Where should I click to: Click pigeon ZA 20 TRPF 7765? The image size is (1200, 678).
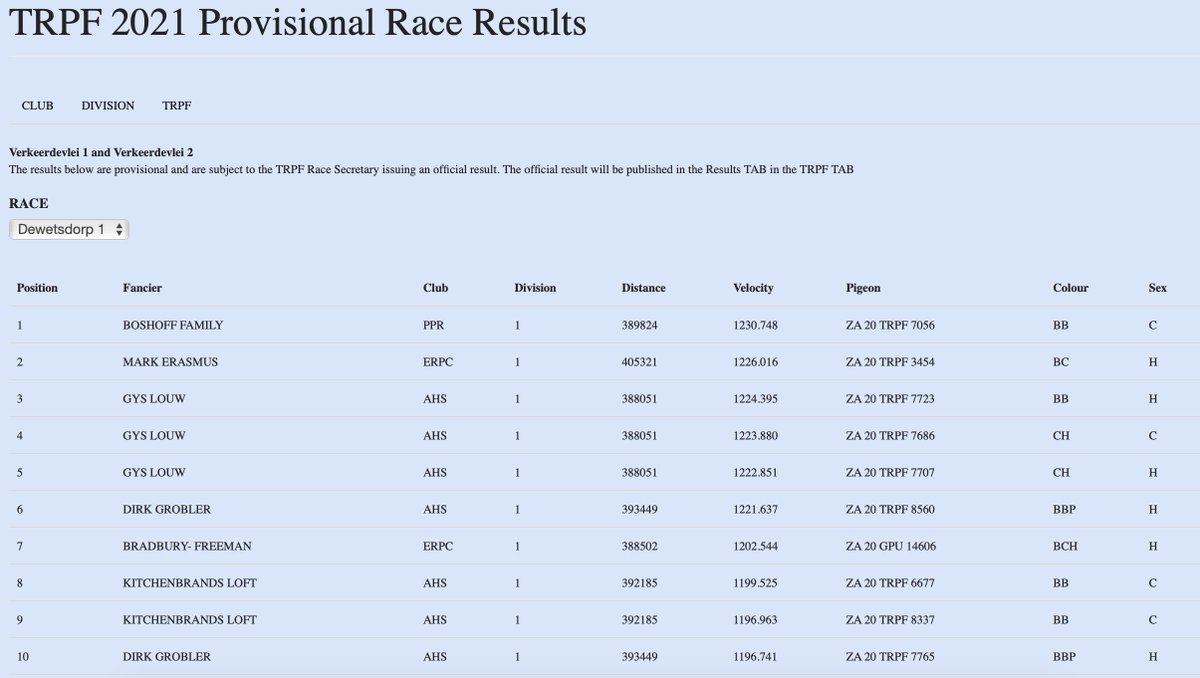pos(890,657)
